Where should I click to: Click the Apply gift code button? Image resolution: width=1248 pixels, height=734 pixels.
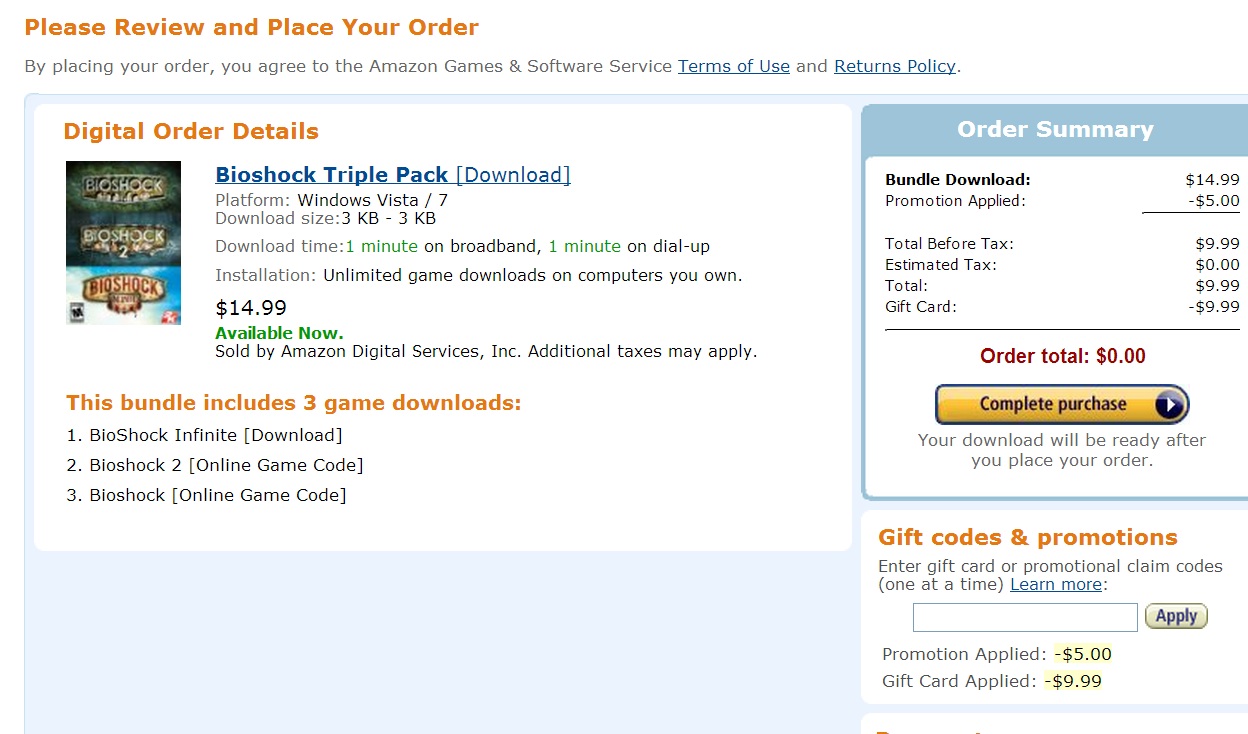(1176, 616)
